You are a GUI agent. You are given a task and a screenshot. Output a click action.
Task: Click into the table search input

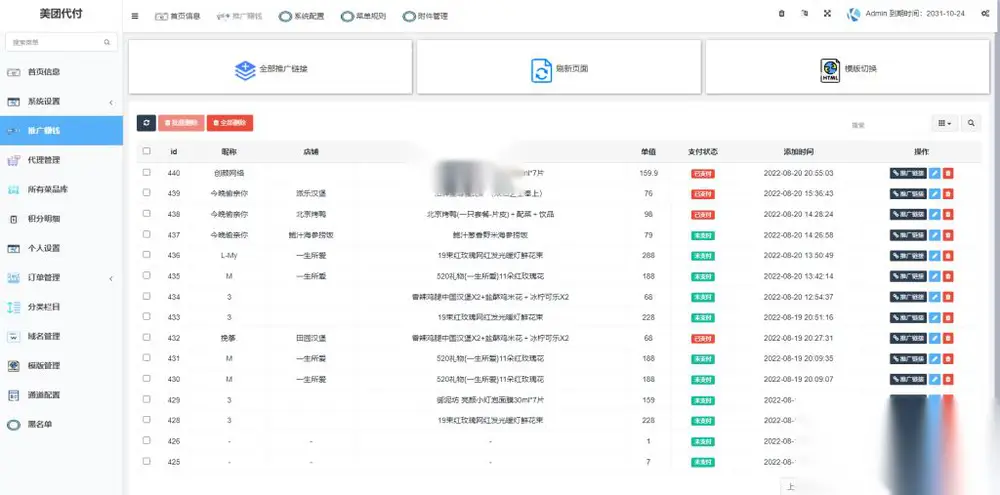coord(887,124)
